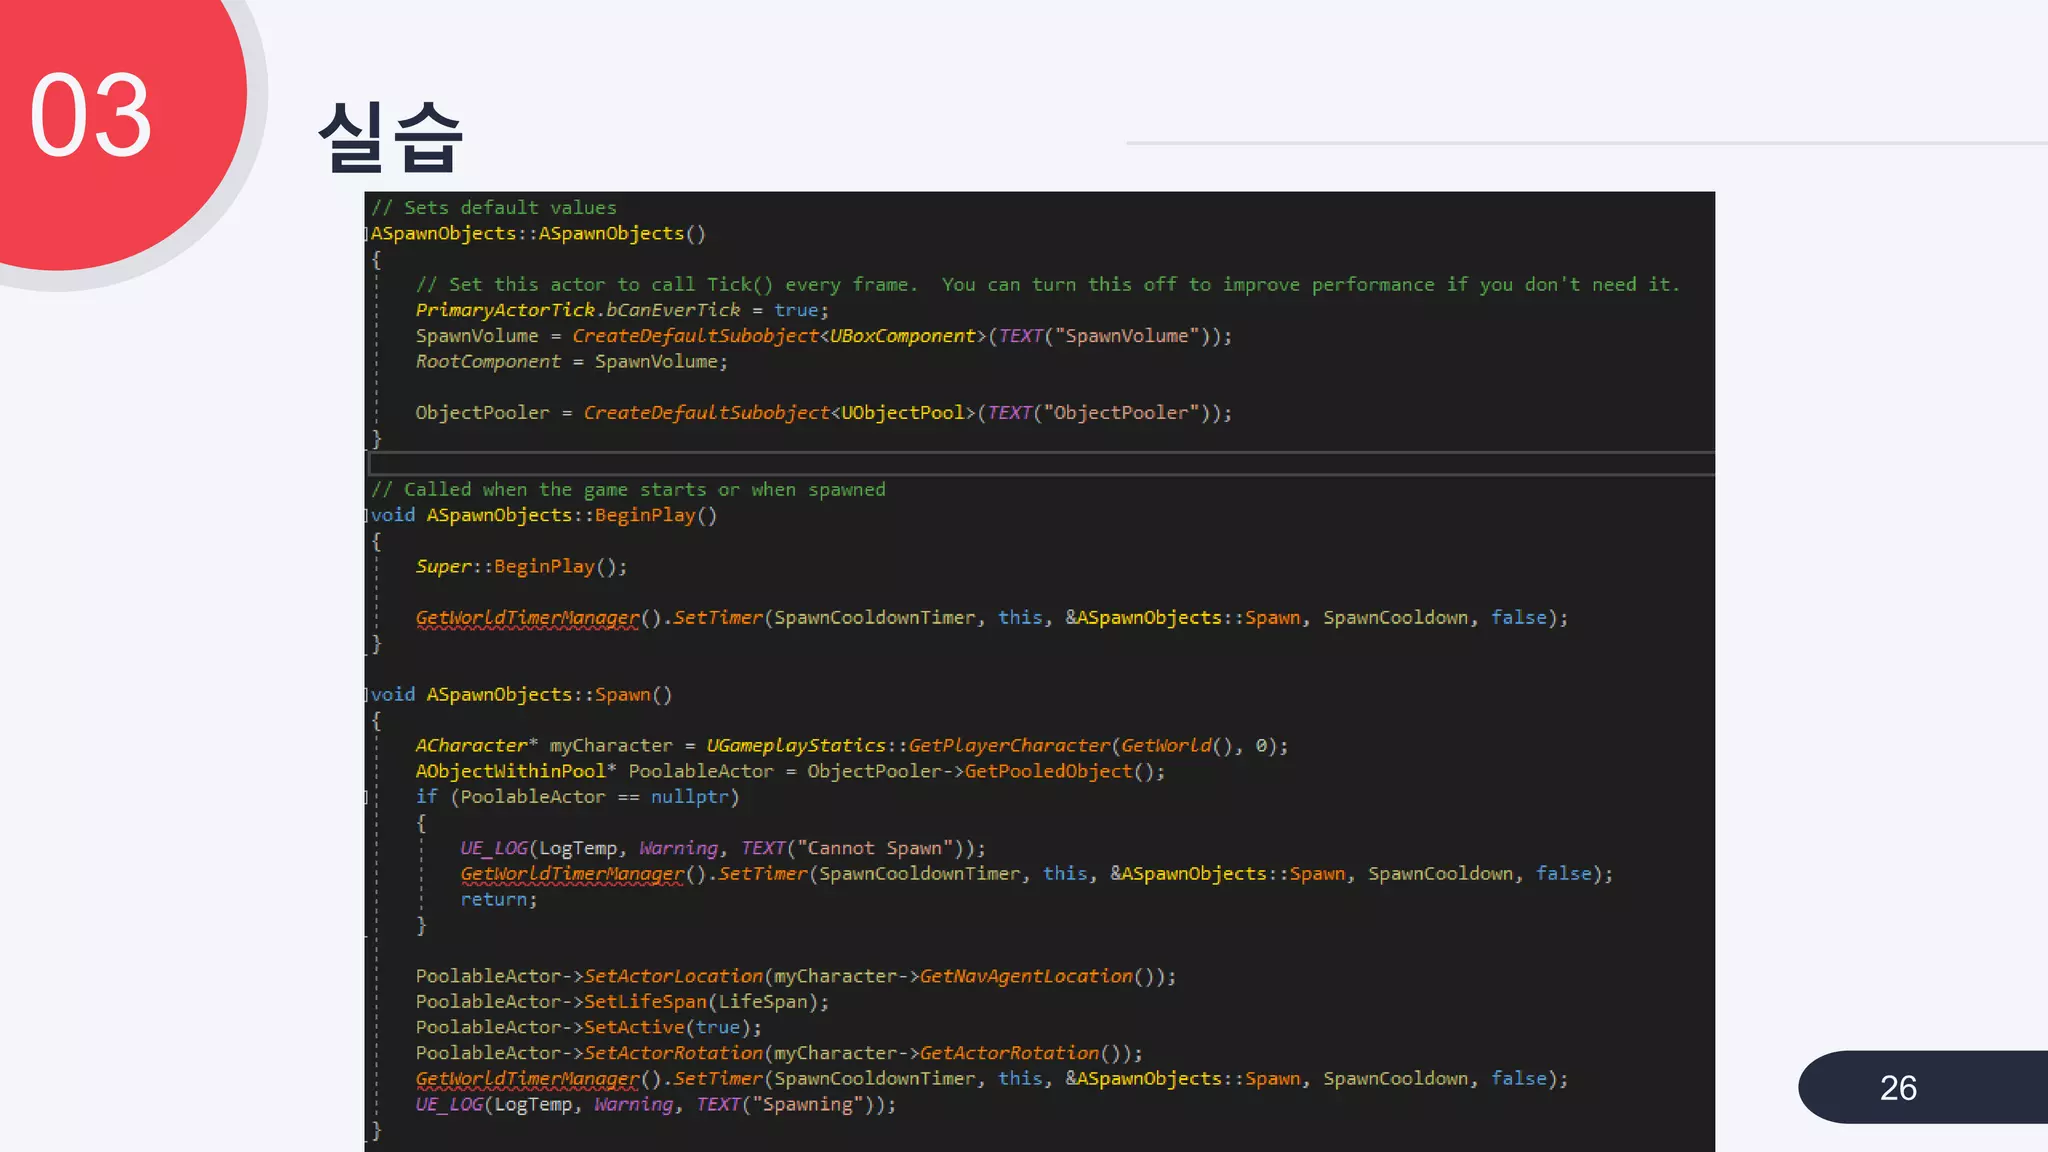Collapse the if PoolableActor nullptr block
The image size is (2048, 1152).
367,797
